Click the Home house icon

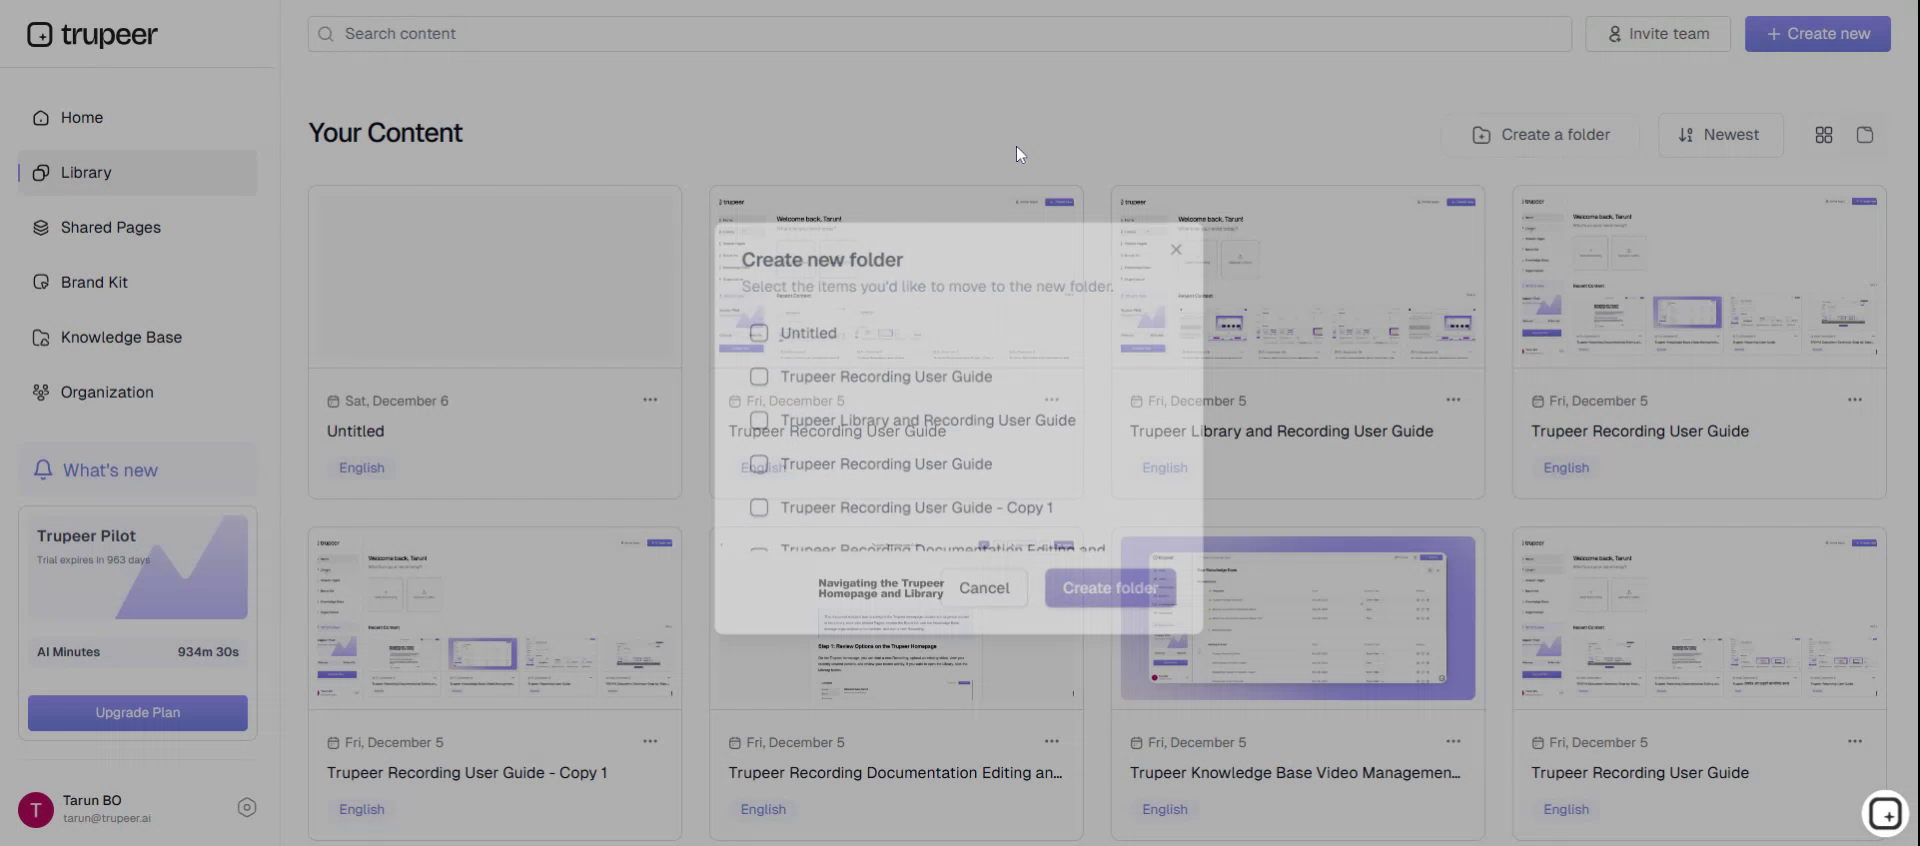pos(41,118)
